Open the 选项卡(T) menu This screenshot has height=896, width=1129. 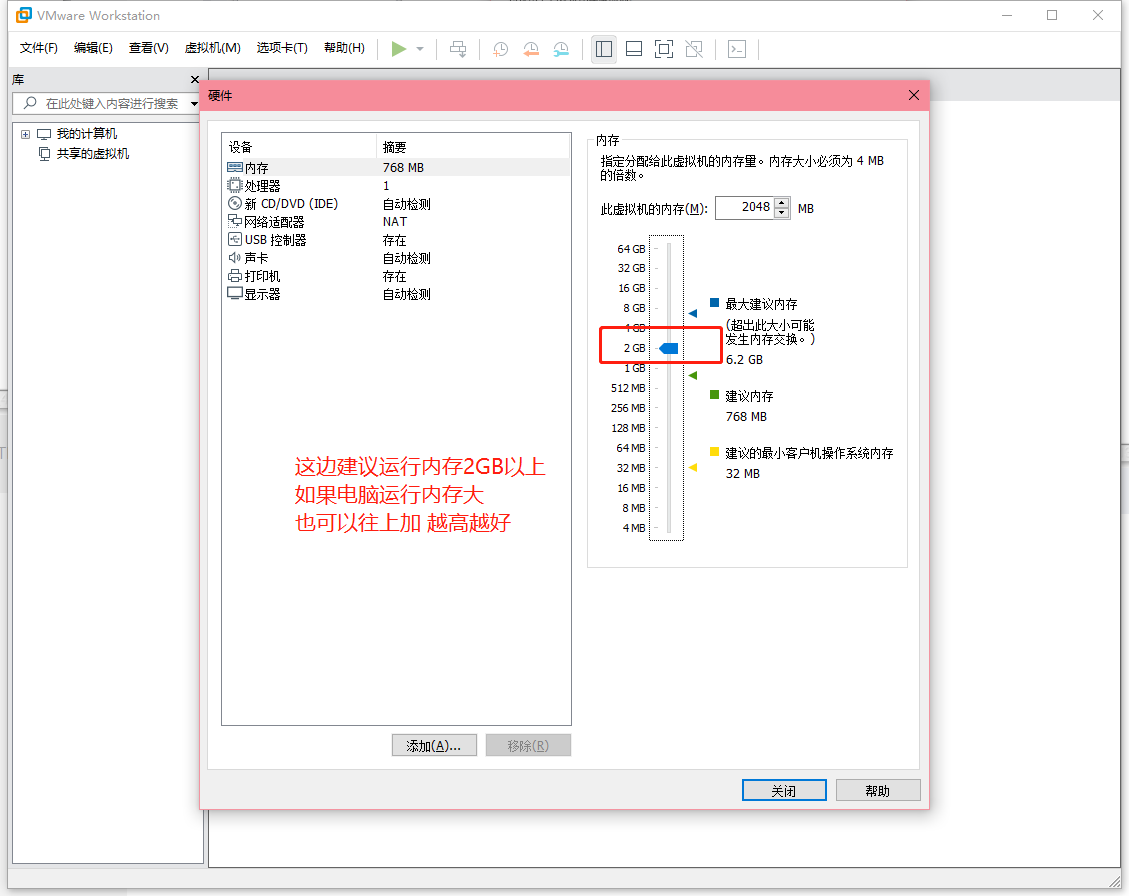click(x=282, y=48)
